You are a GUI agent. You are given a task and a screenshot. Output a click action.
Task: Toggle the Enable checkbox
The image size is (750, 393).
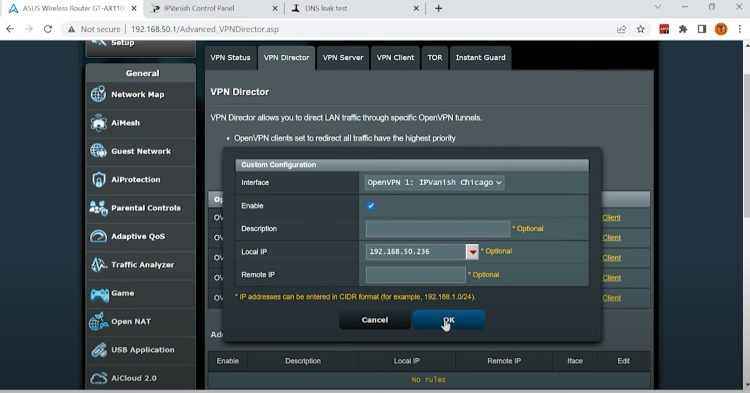click(x=371, y=206)
